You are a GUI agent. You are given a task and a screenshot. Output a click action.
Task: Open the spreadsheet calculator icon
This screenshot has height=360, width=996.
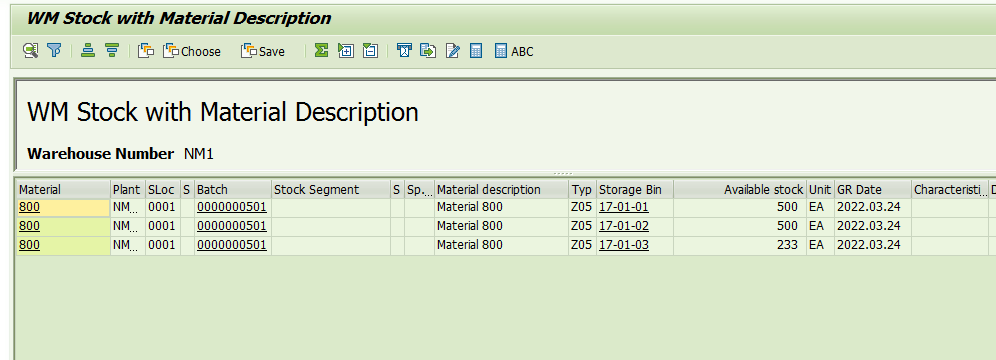coord(476,51)
